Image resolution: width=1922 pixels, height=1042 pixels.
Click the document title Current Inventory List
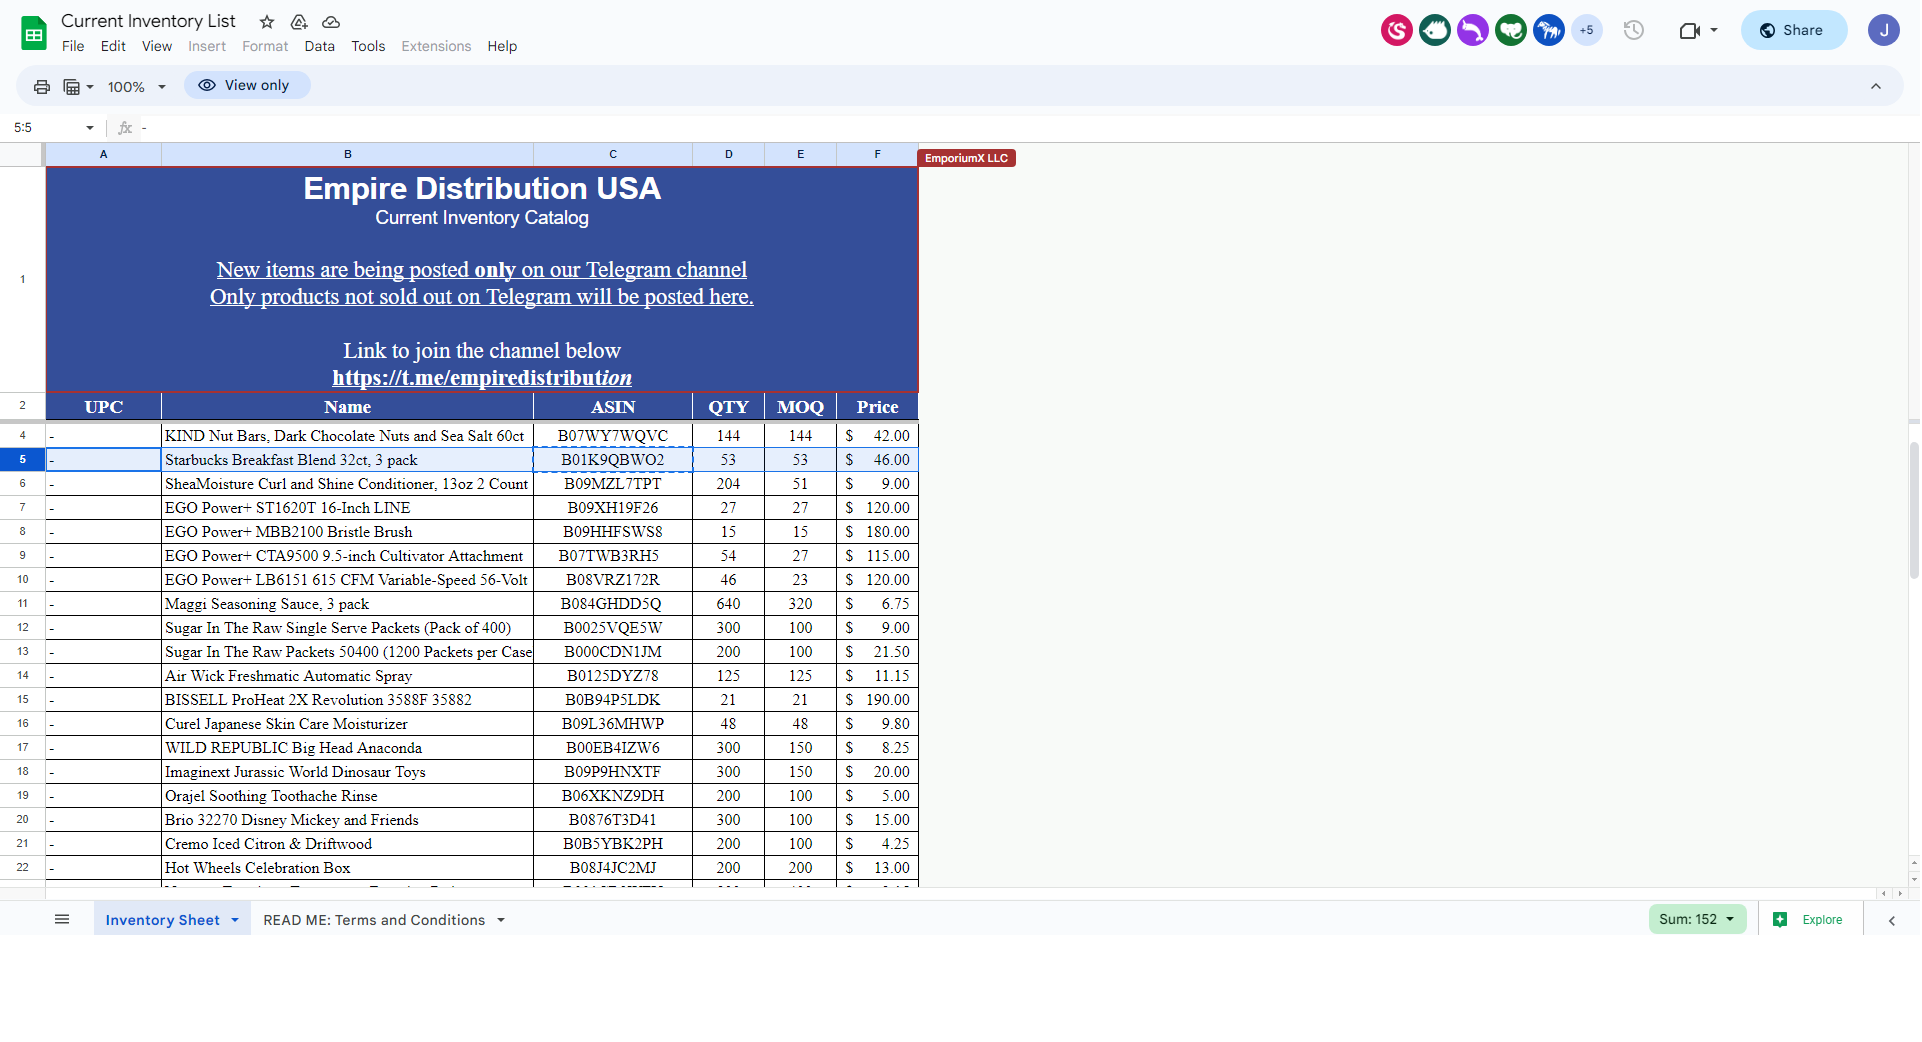tap(148, 21)
